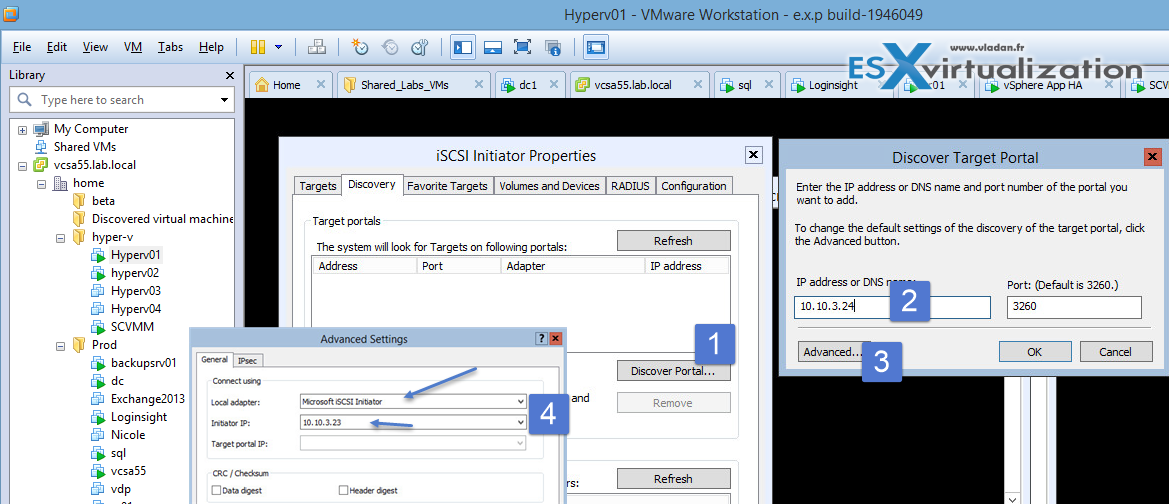Click Advanced in Discover Target Portal
This screenshot has width=1169, height=504.
tap(834, 352)
